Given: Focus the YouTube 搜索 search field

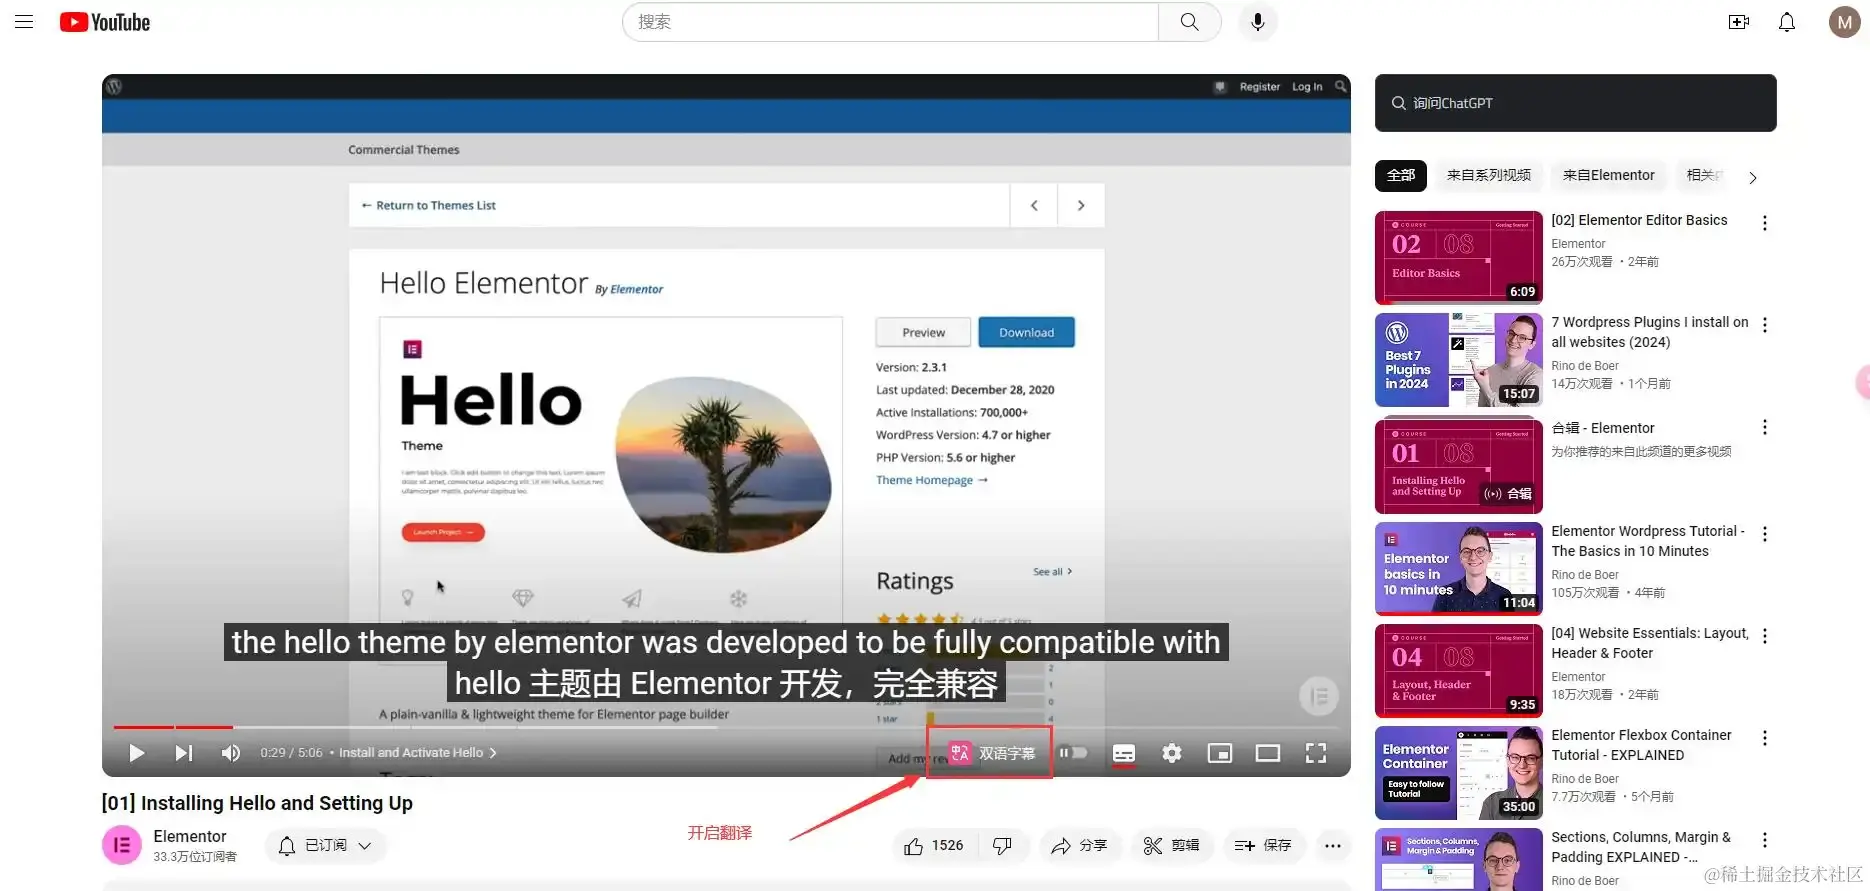Looking at the screenshot, I should tap(890, 22).
